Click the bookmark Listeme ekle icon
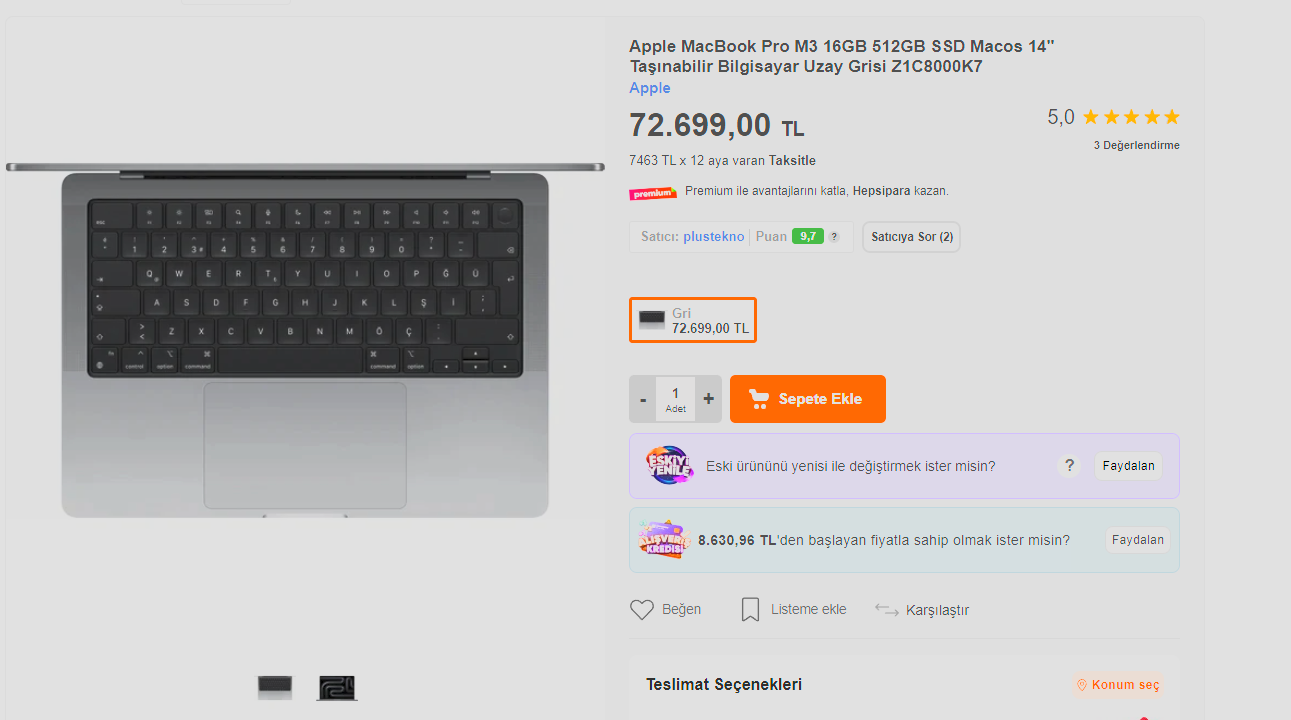Screen dimensions: 1291x720 pos(750,609)
